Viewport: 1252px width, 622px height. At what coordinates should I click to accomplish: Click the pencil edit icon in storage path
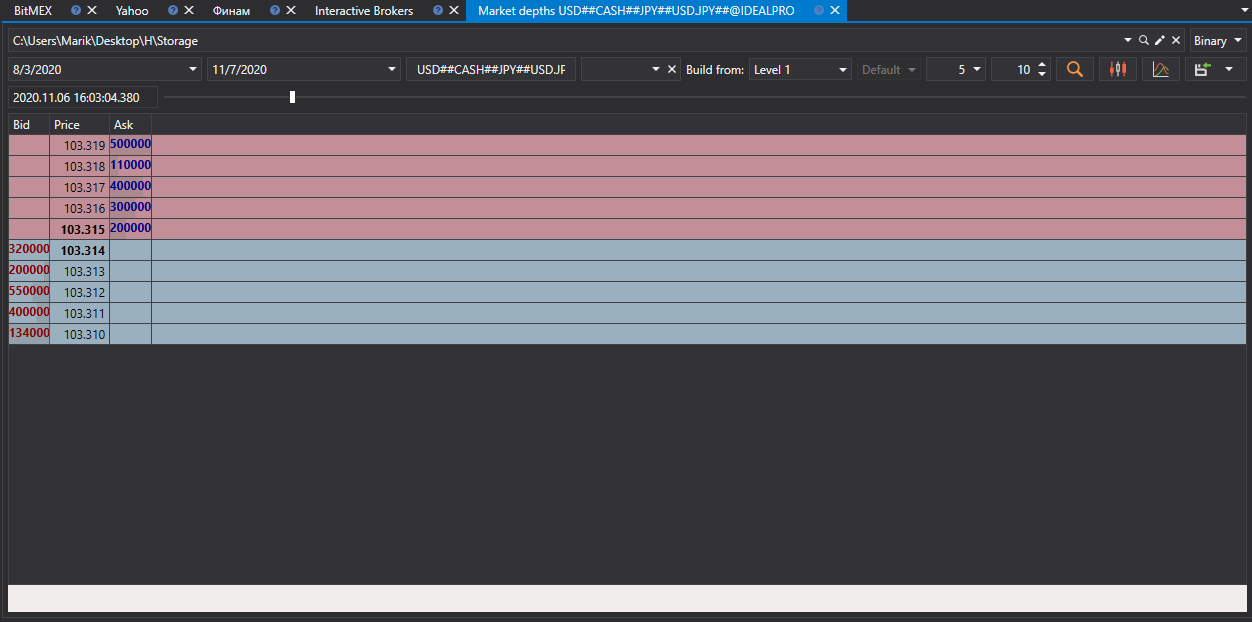(1160, 41)
